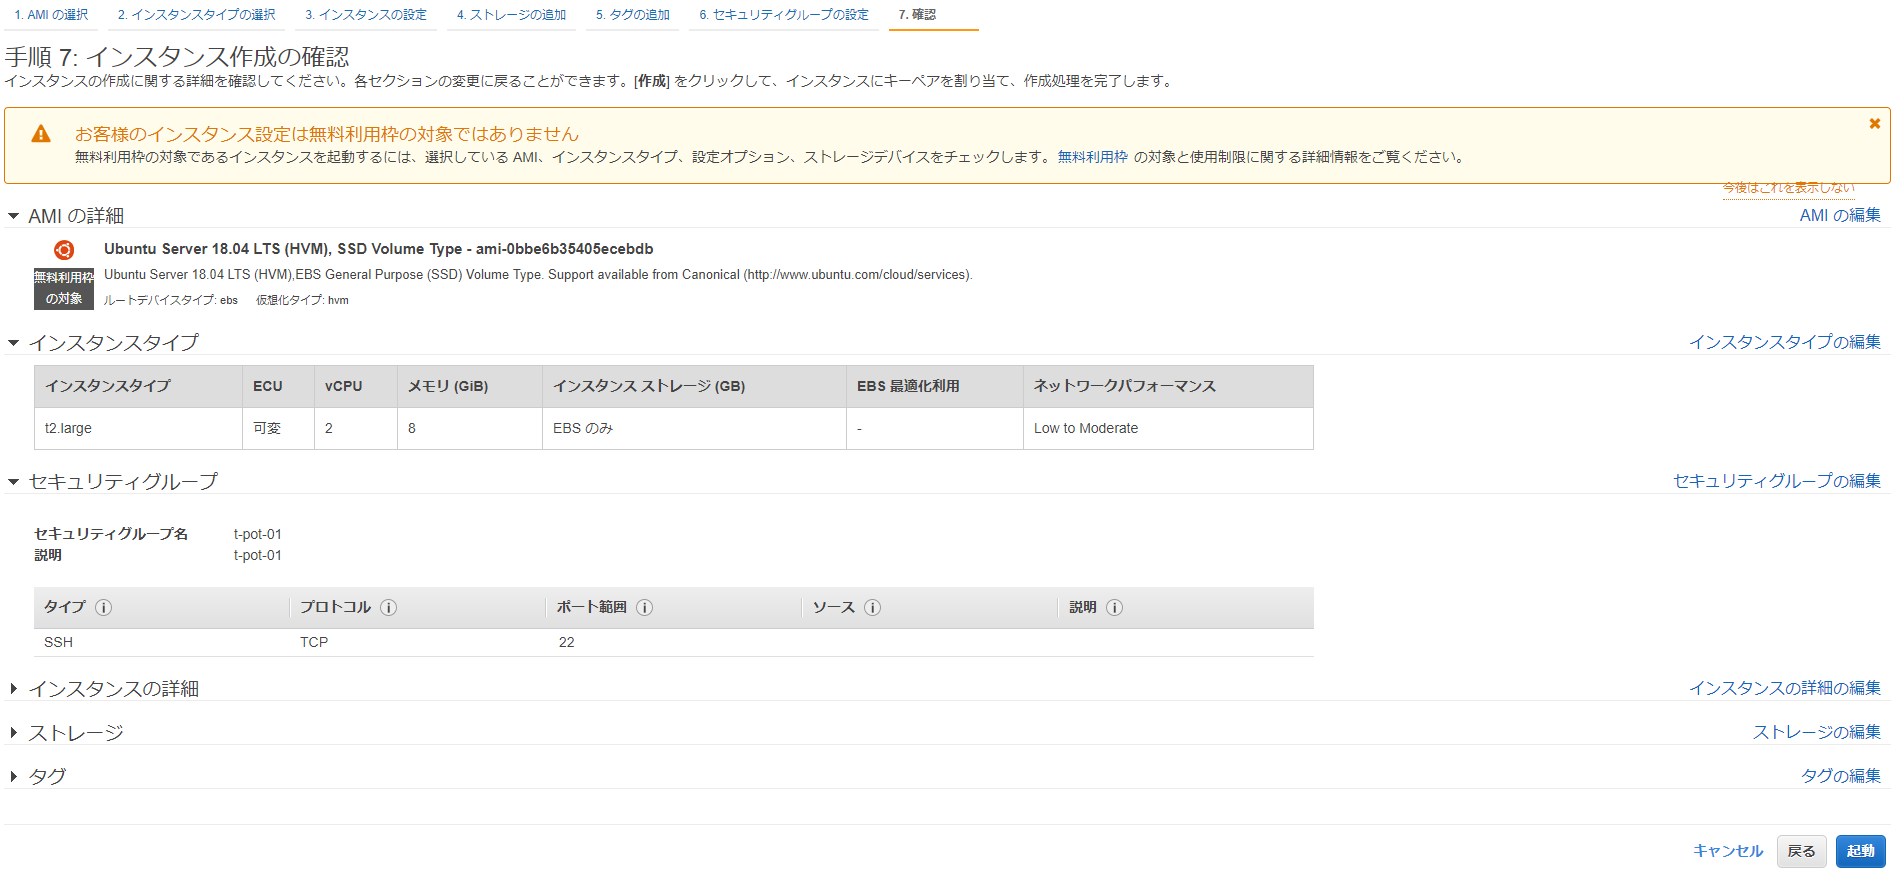
Task: Click info icon next to ソース header
Action: [872, 608]
